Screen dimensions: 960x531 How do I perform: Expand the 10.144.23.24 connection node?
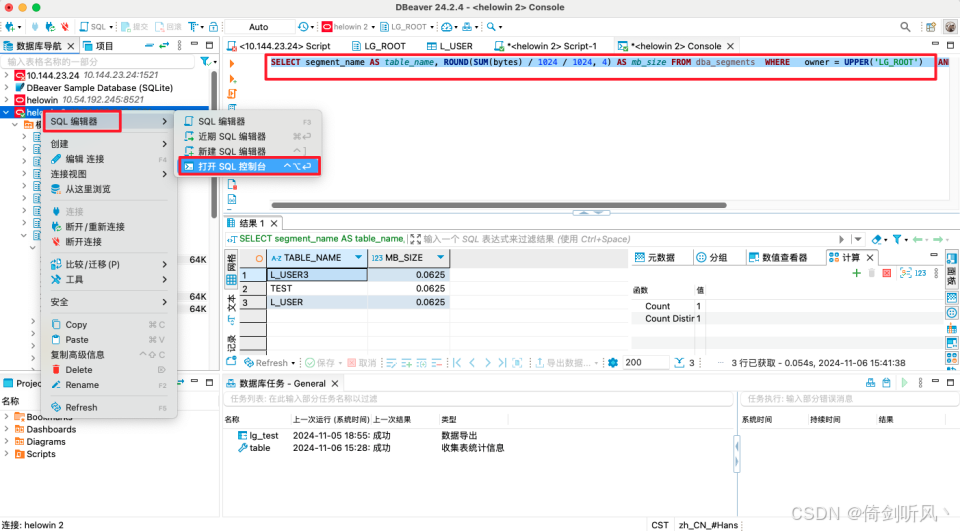tap(7, 75)
